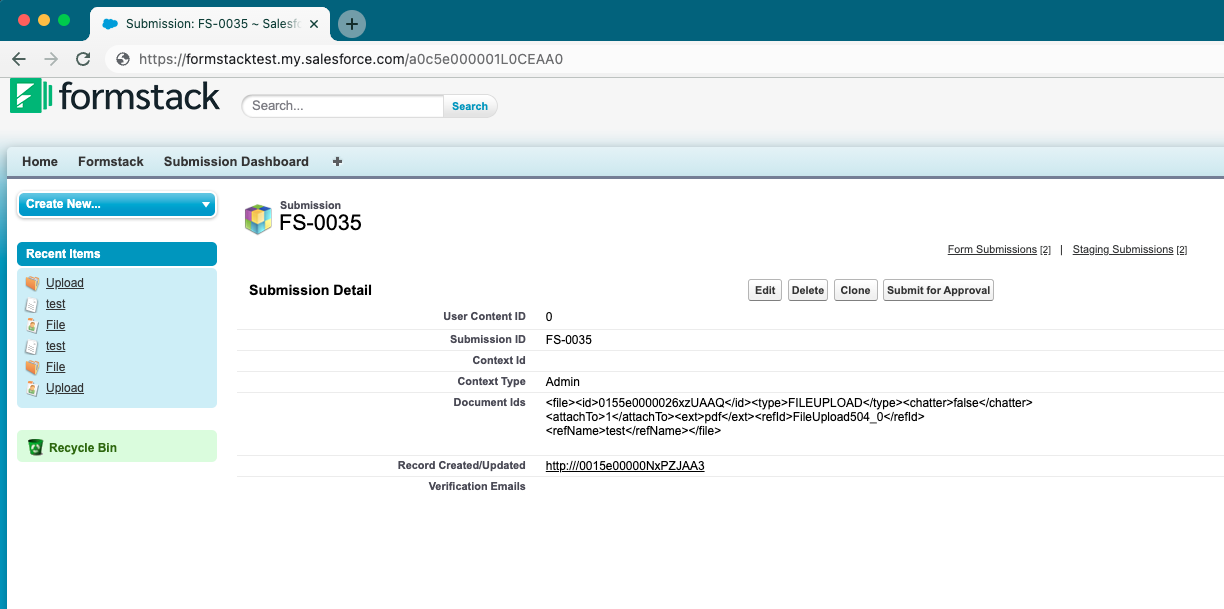Click the Edit button
Screen dimensions: 1224x609
[x=764, y=289]
